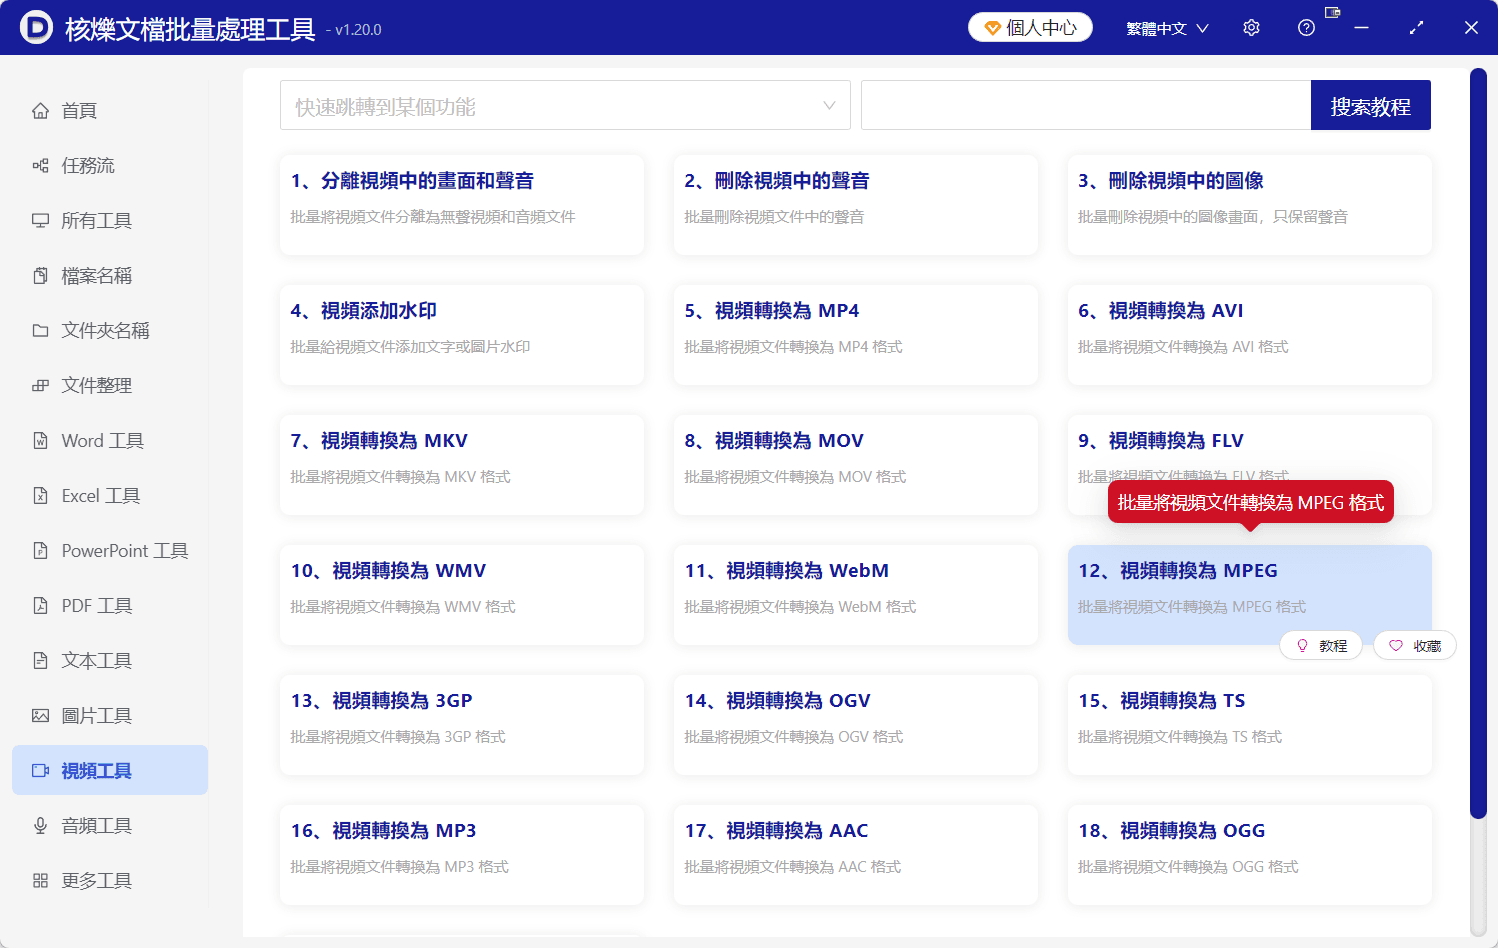The height and width of the screenshot is (948, 1498).
Task: Click the 音頻工具 microphone icon
Action: click(x=40, y=826)
